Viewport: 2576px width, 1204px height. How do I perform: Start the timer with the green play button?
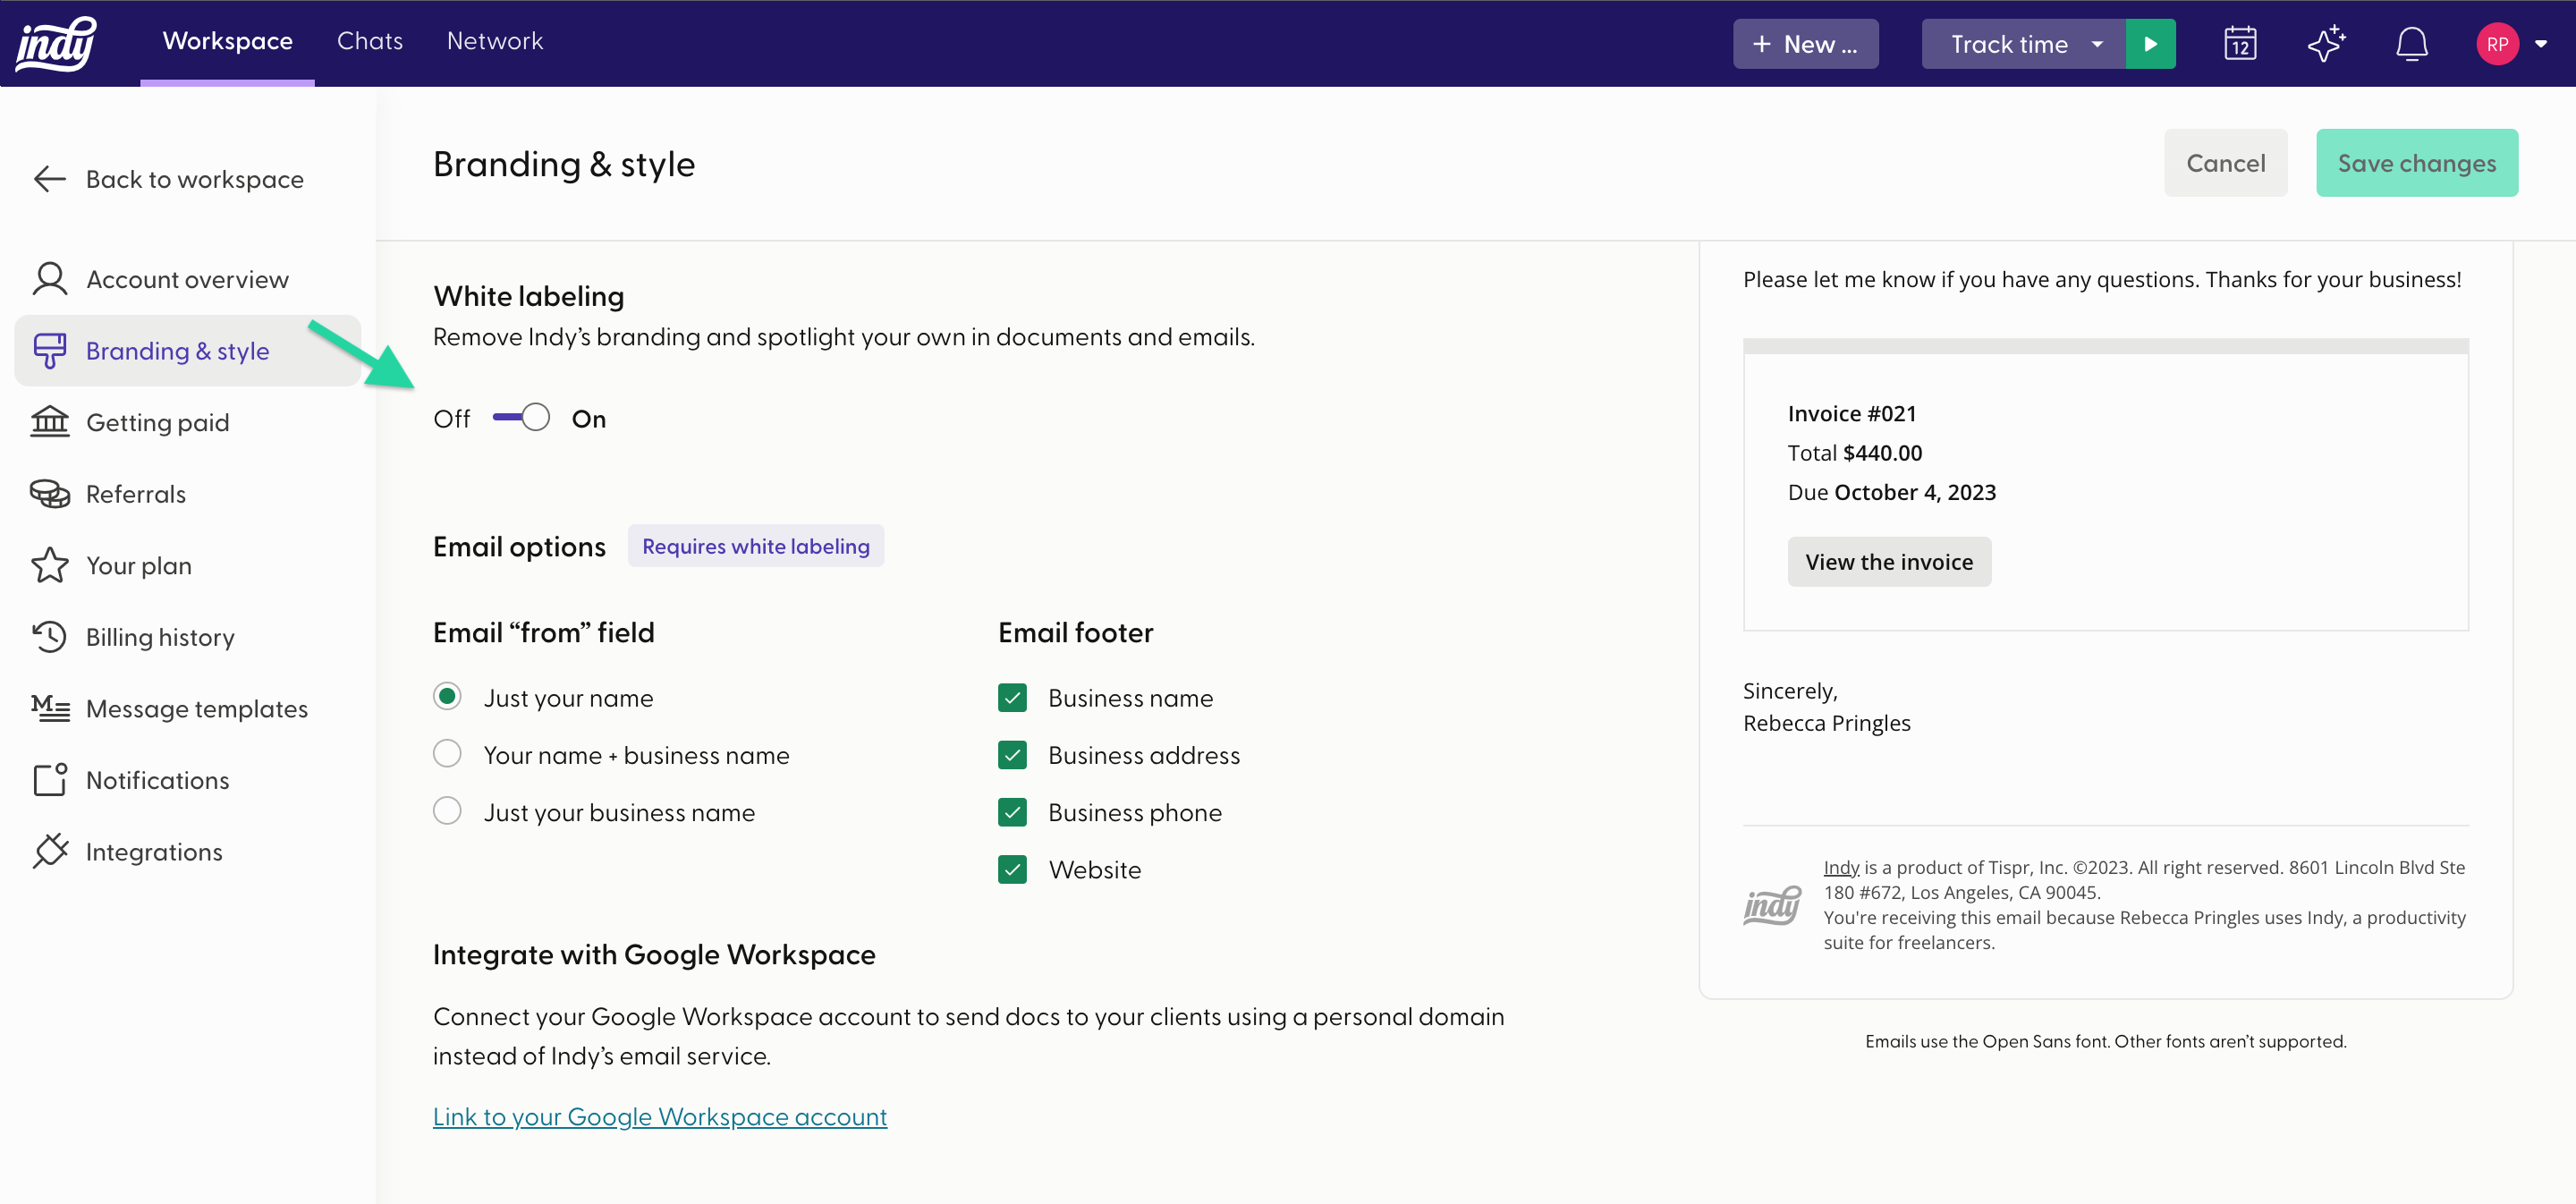coord(2150,44)
